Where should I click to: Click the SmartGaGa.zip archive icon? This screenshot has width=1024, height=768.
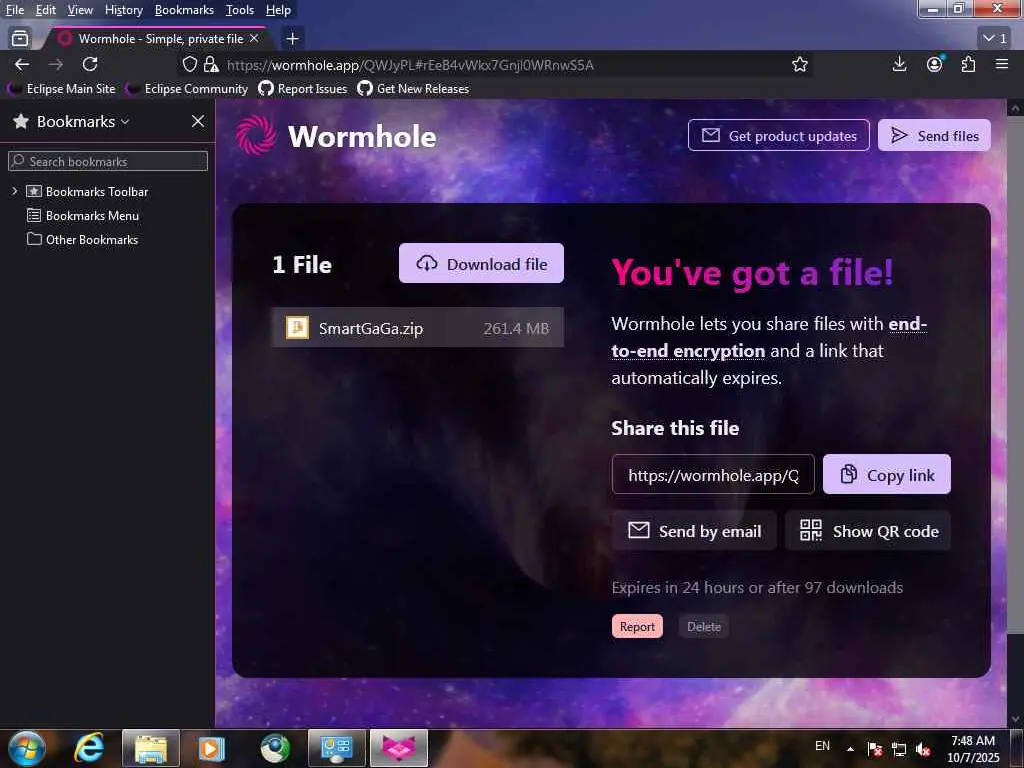[297, 327]
